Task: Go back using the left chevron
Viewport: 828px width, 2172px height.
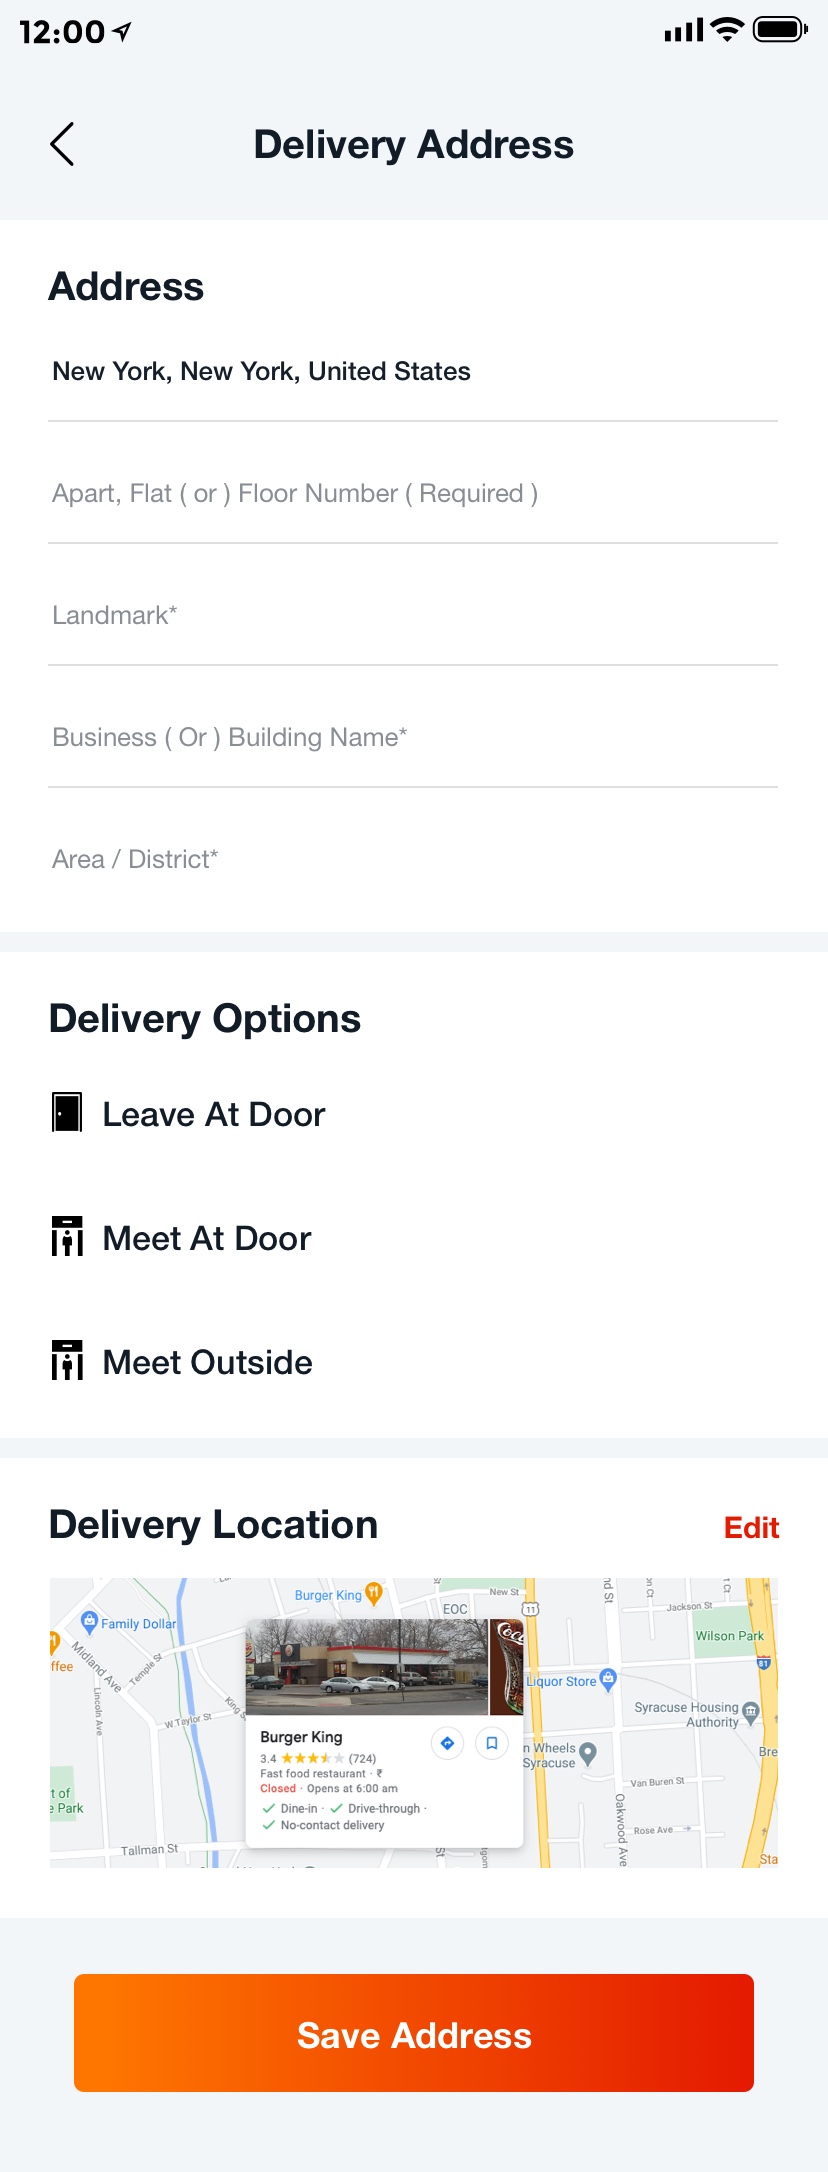Action: [62, 145]
